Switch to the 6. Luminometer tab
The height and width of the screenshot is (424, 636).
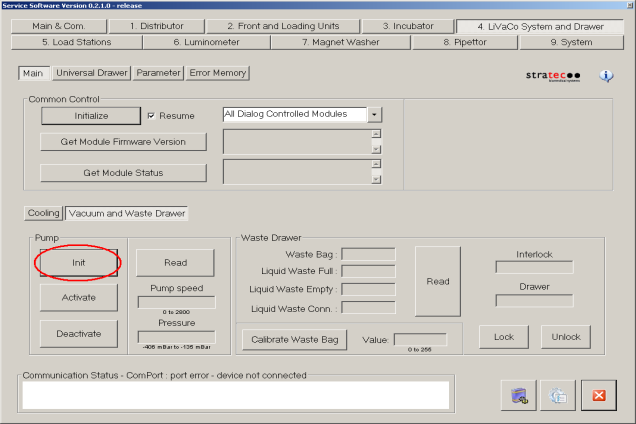tap(207, 42)
